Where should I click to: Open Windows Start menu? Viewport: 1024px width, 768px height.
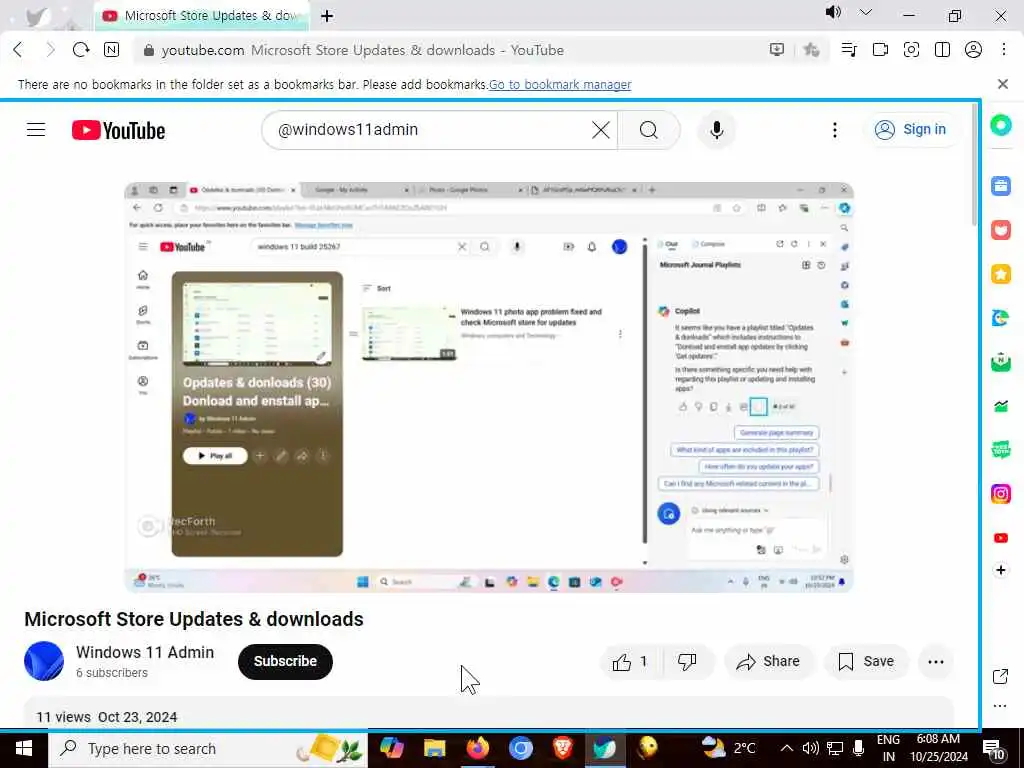24,748
